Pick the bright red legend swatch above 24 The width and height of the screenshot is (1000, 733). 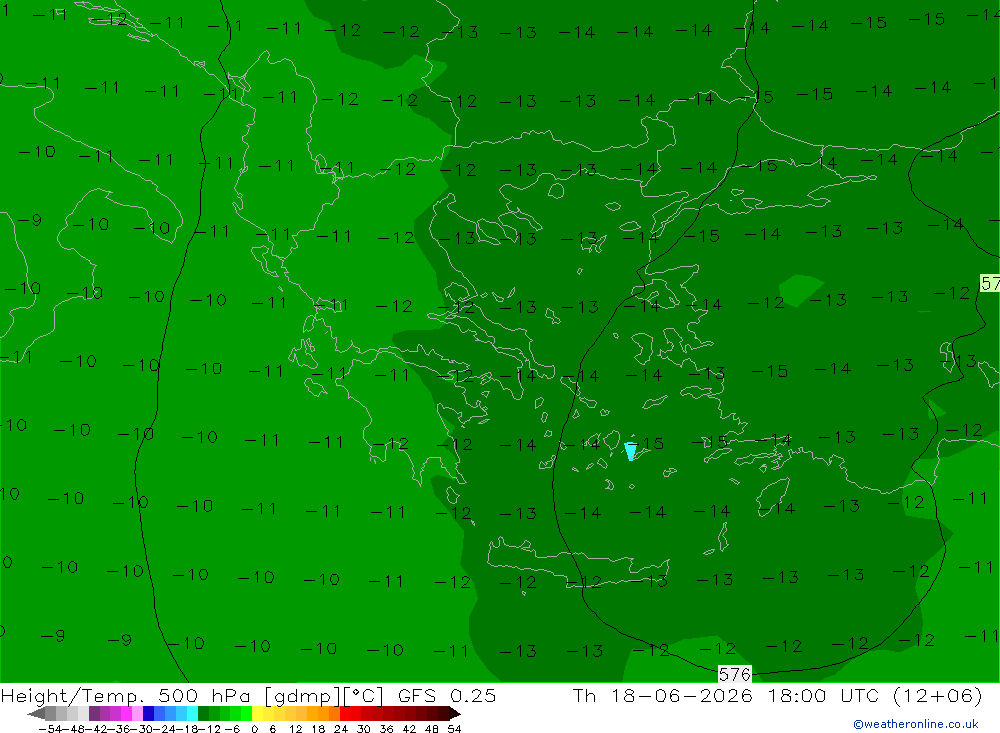pos(345,714)
